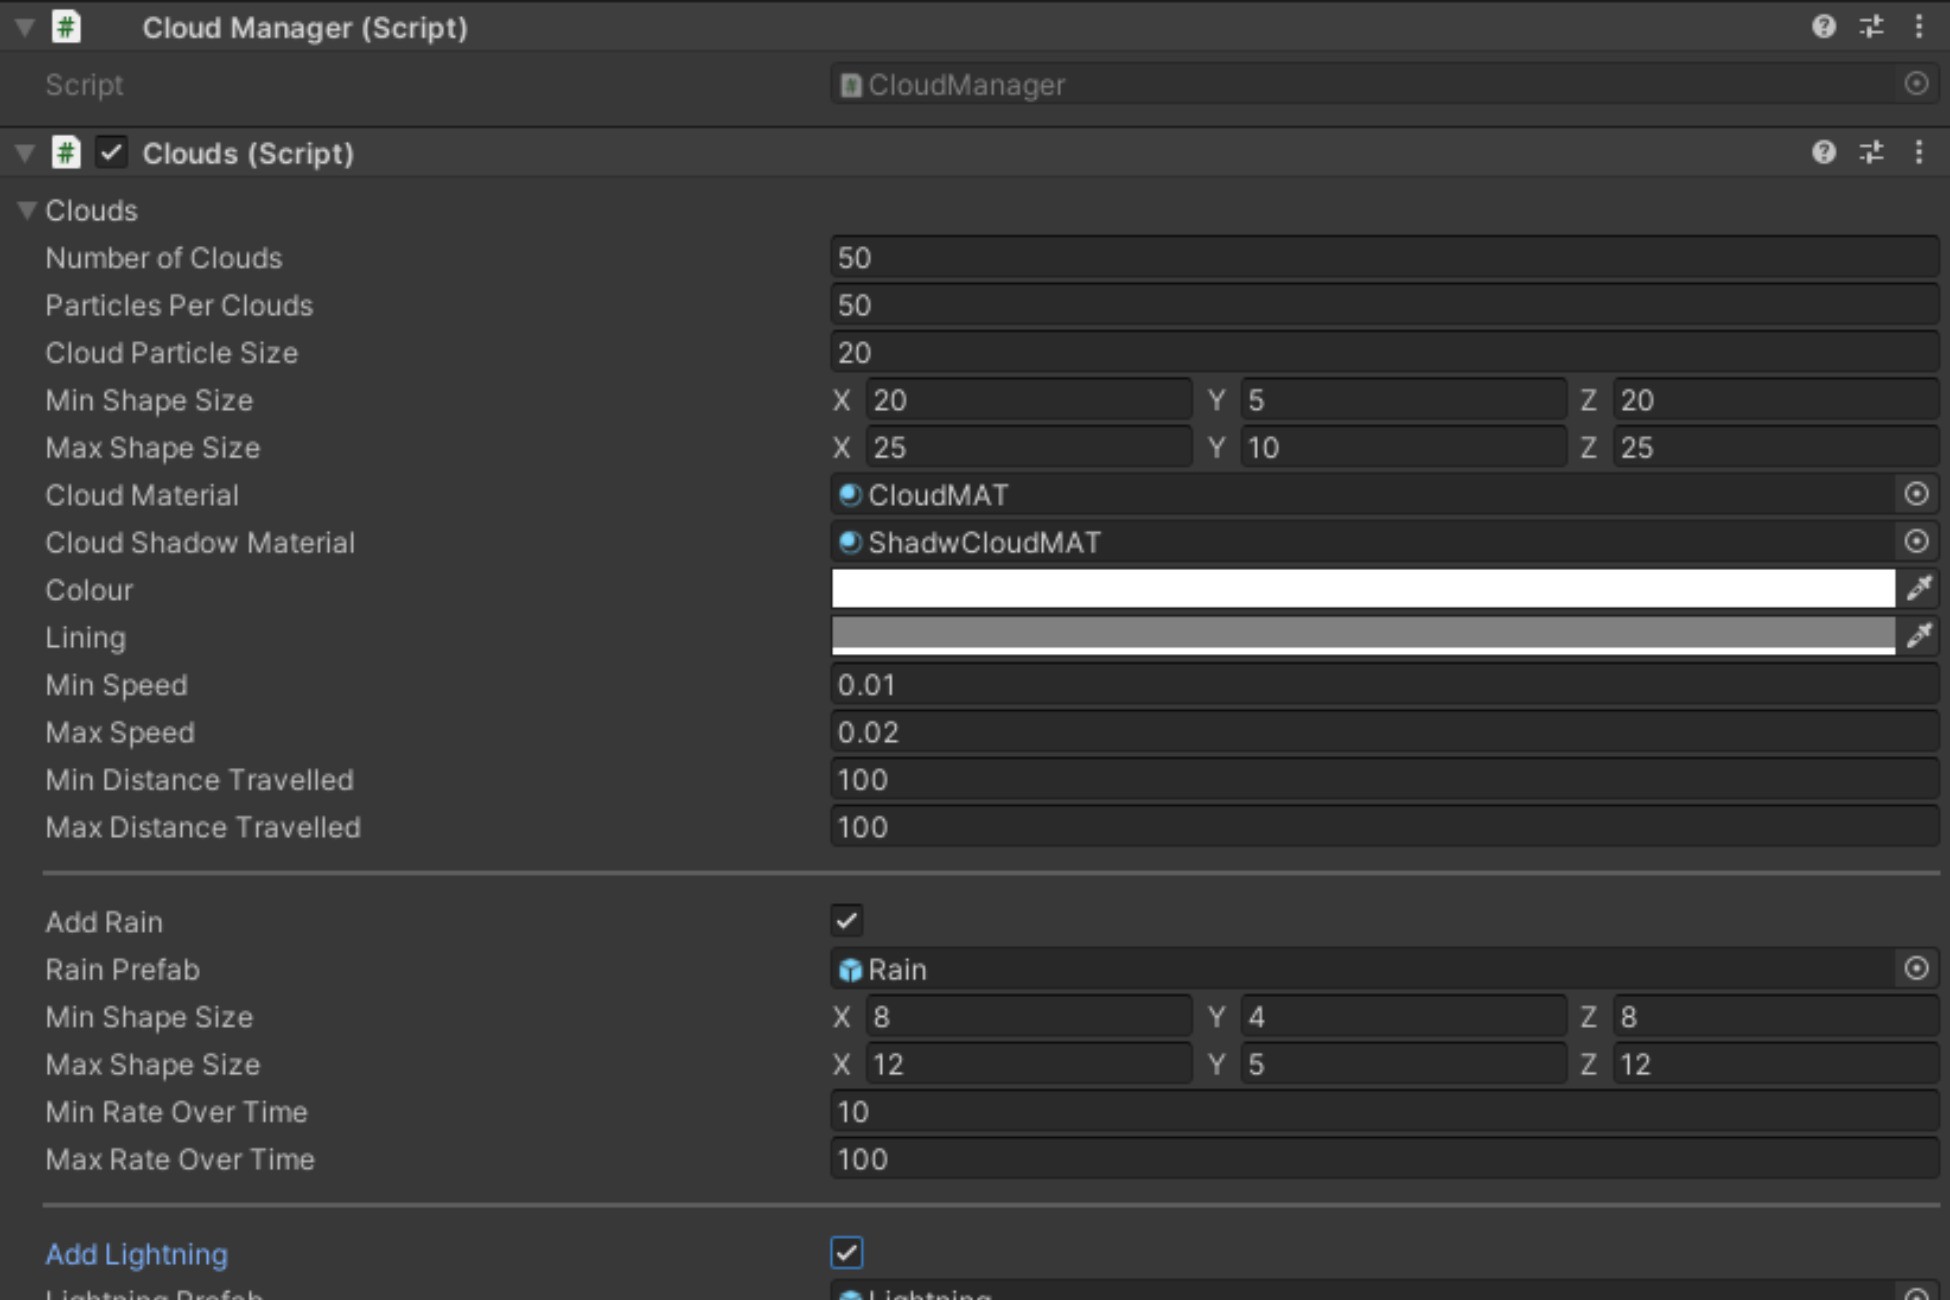The height and width of the screenshot is (1300, 1950).
Task: Collapse the Clouds script component foldout
Action: point(25,153)
